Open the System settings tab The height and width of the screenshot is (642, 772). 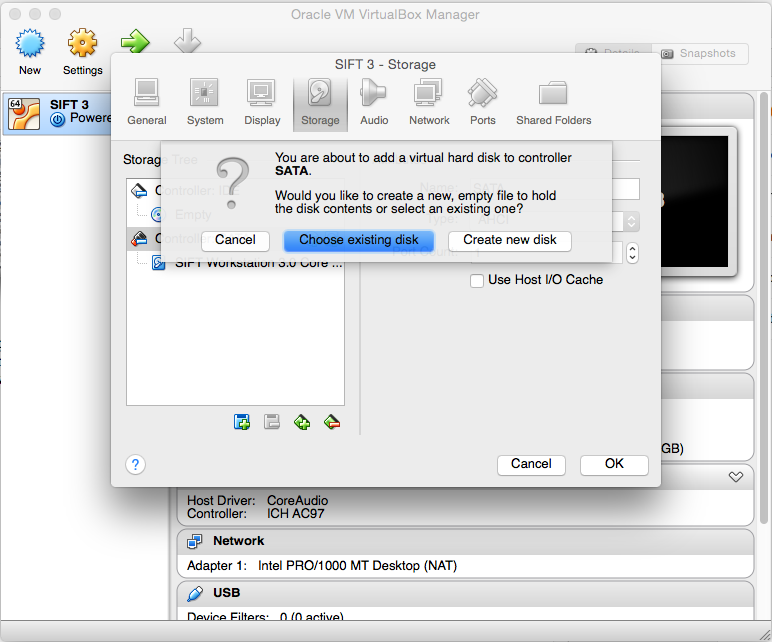tap(205, 102)
